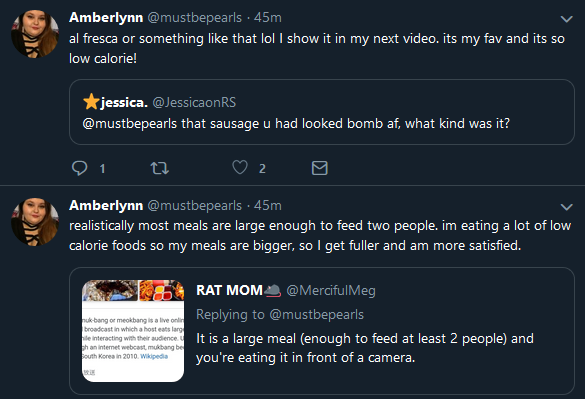This screenshot has height=399, width=585.
Task: Open the @MercifulMeg handle
Action: click(331, 290)
